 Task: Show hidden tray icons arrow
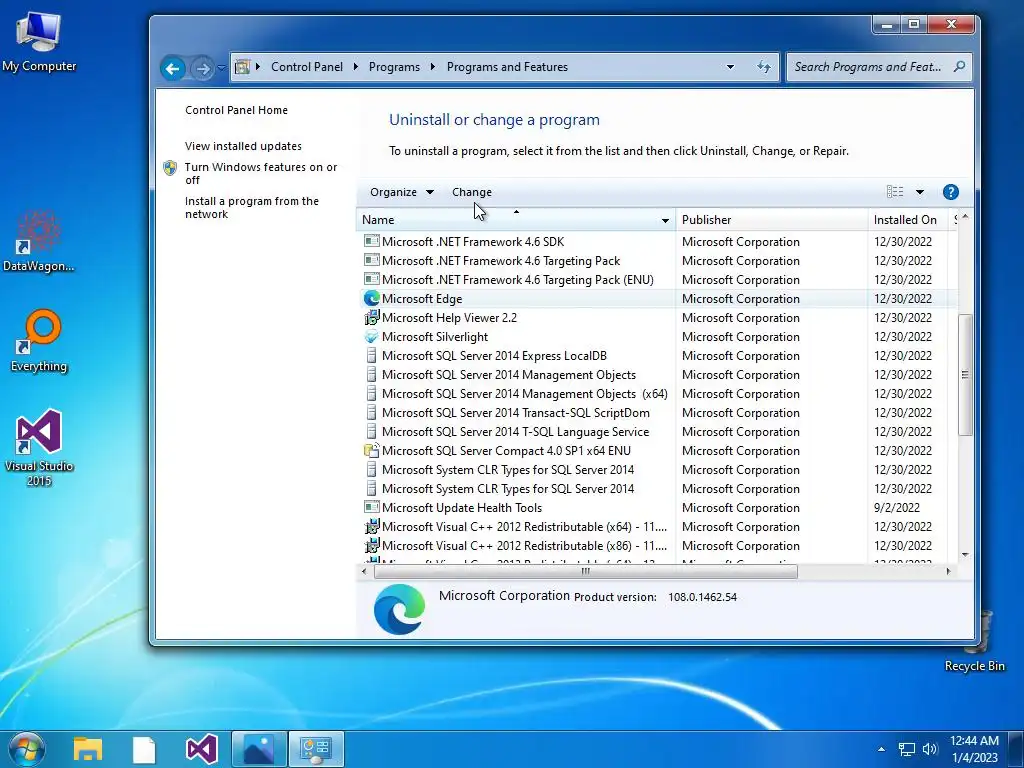pyautogui.click(x=882, y=749)
